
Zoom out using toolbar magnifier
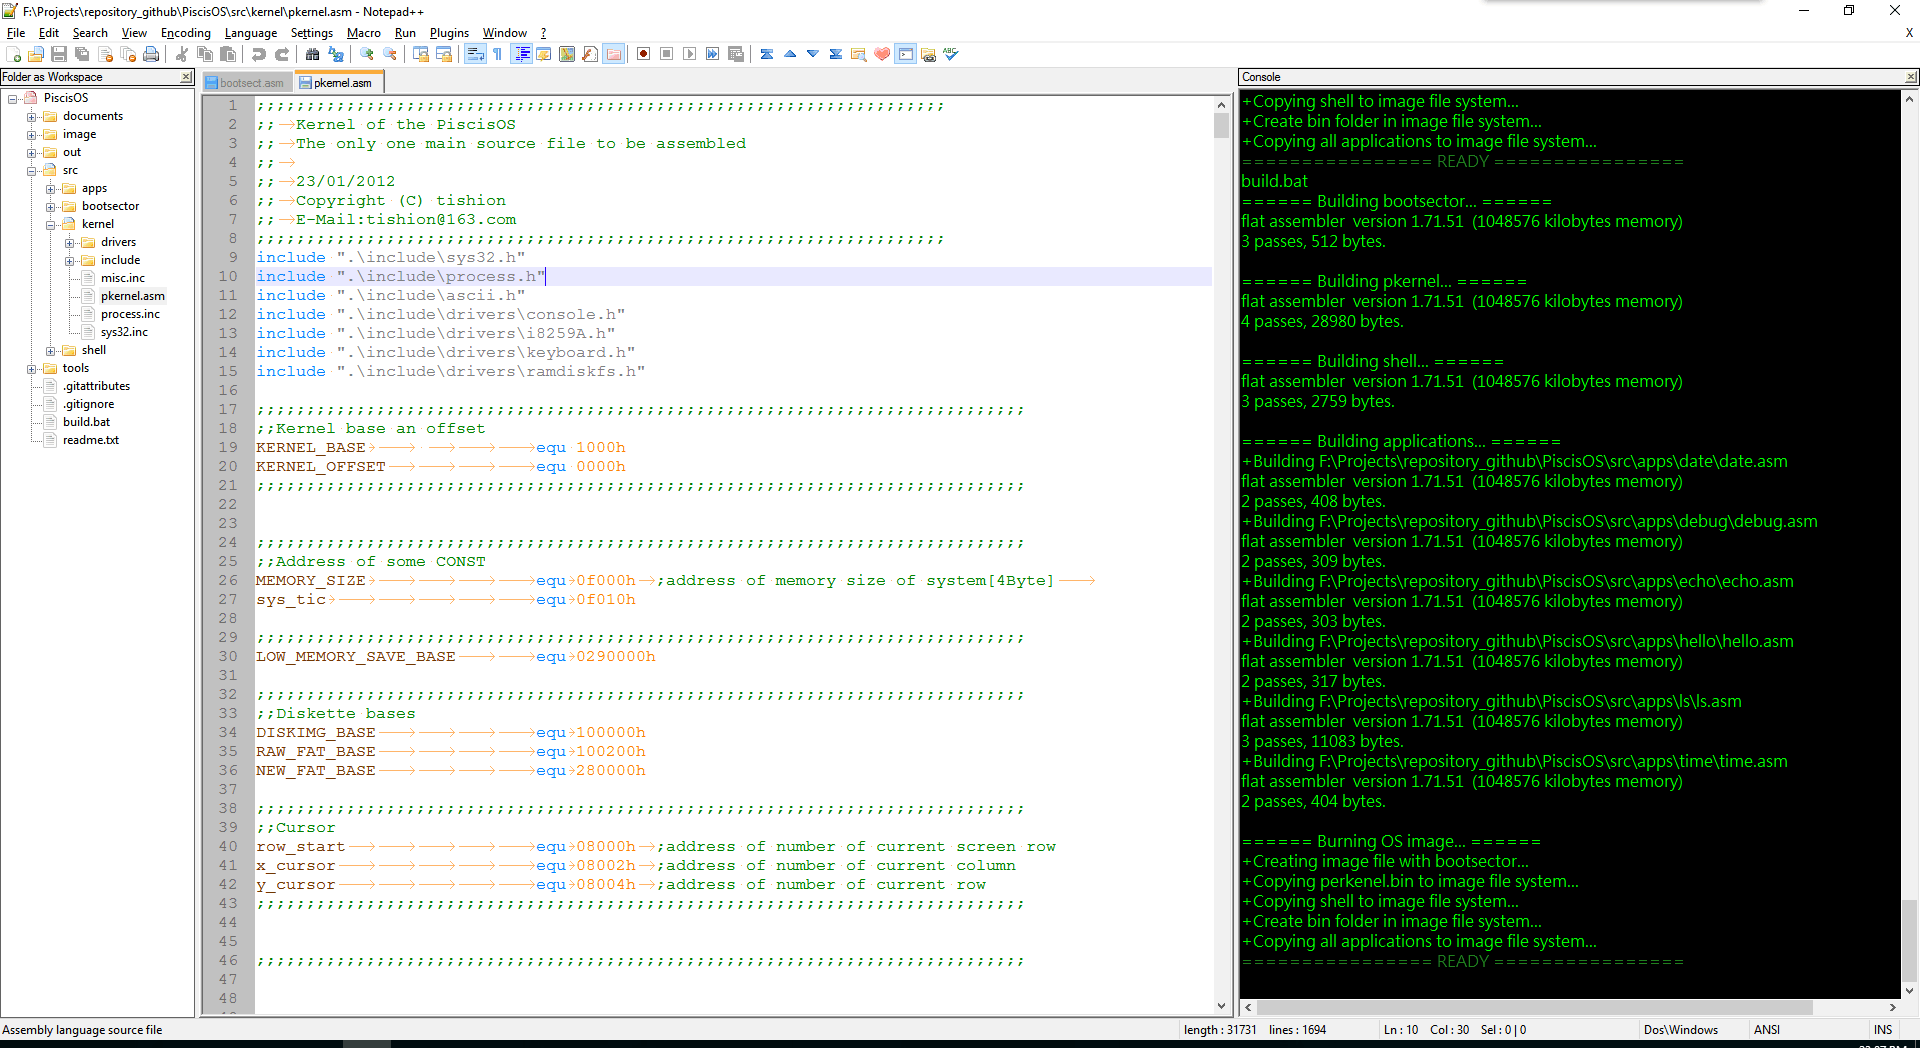point(390,54)
